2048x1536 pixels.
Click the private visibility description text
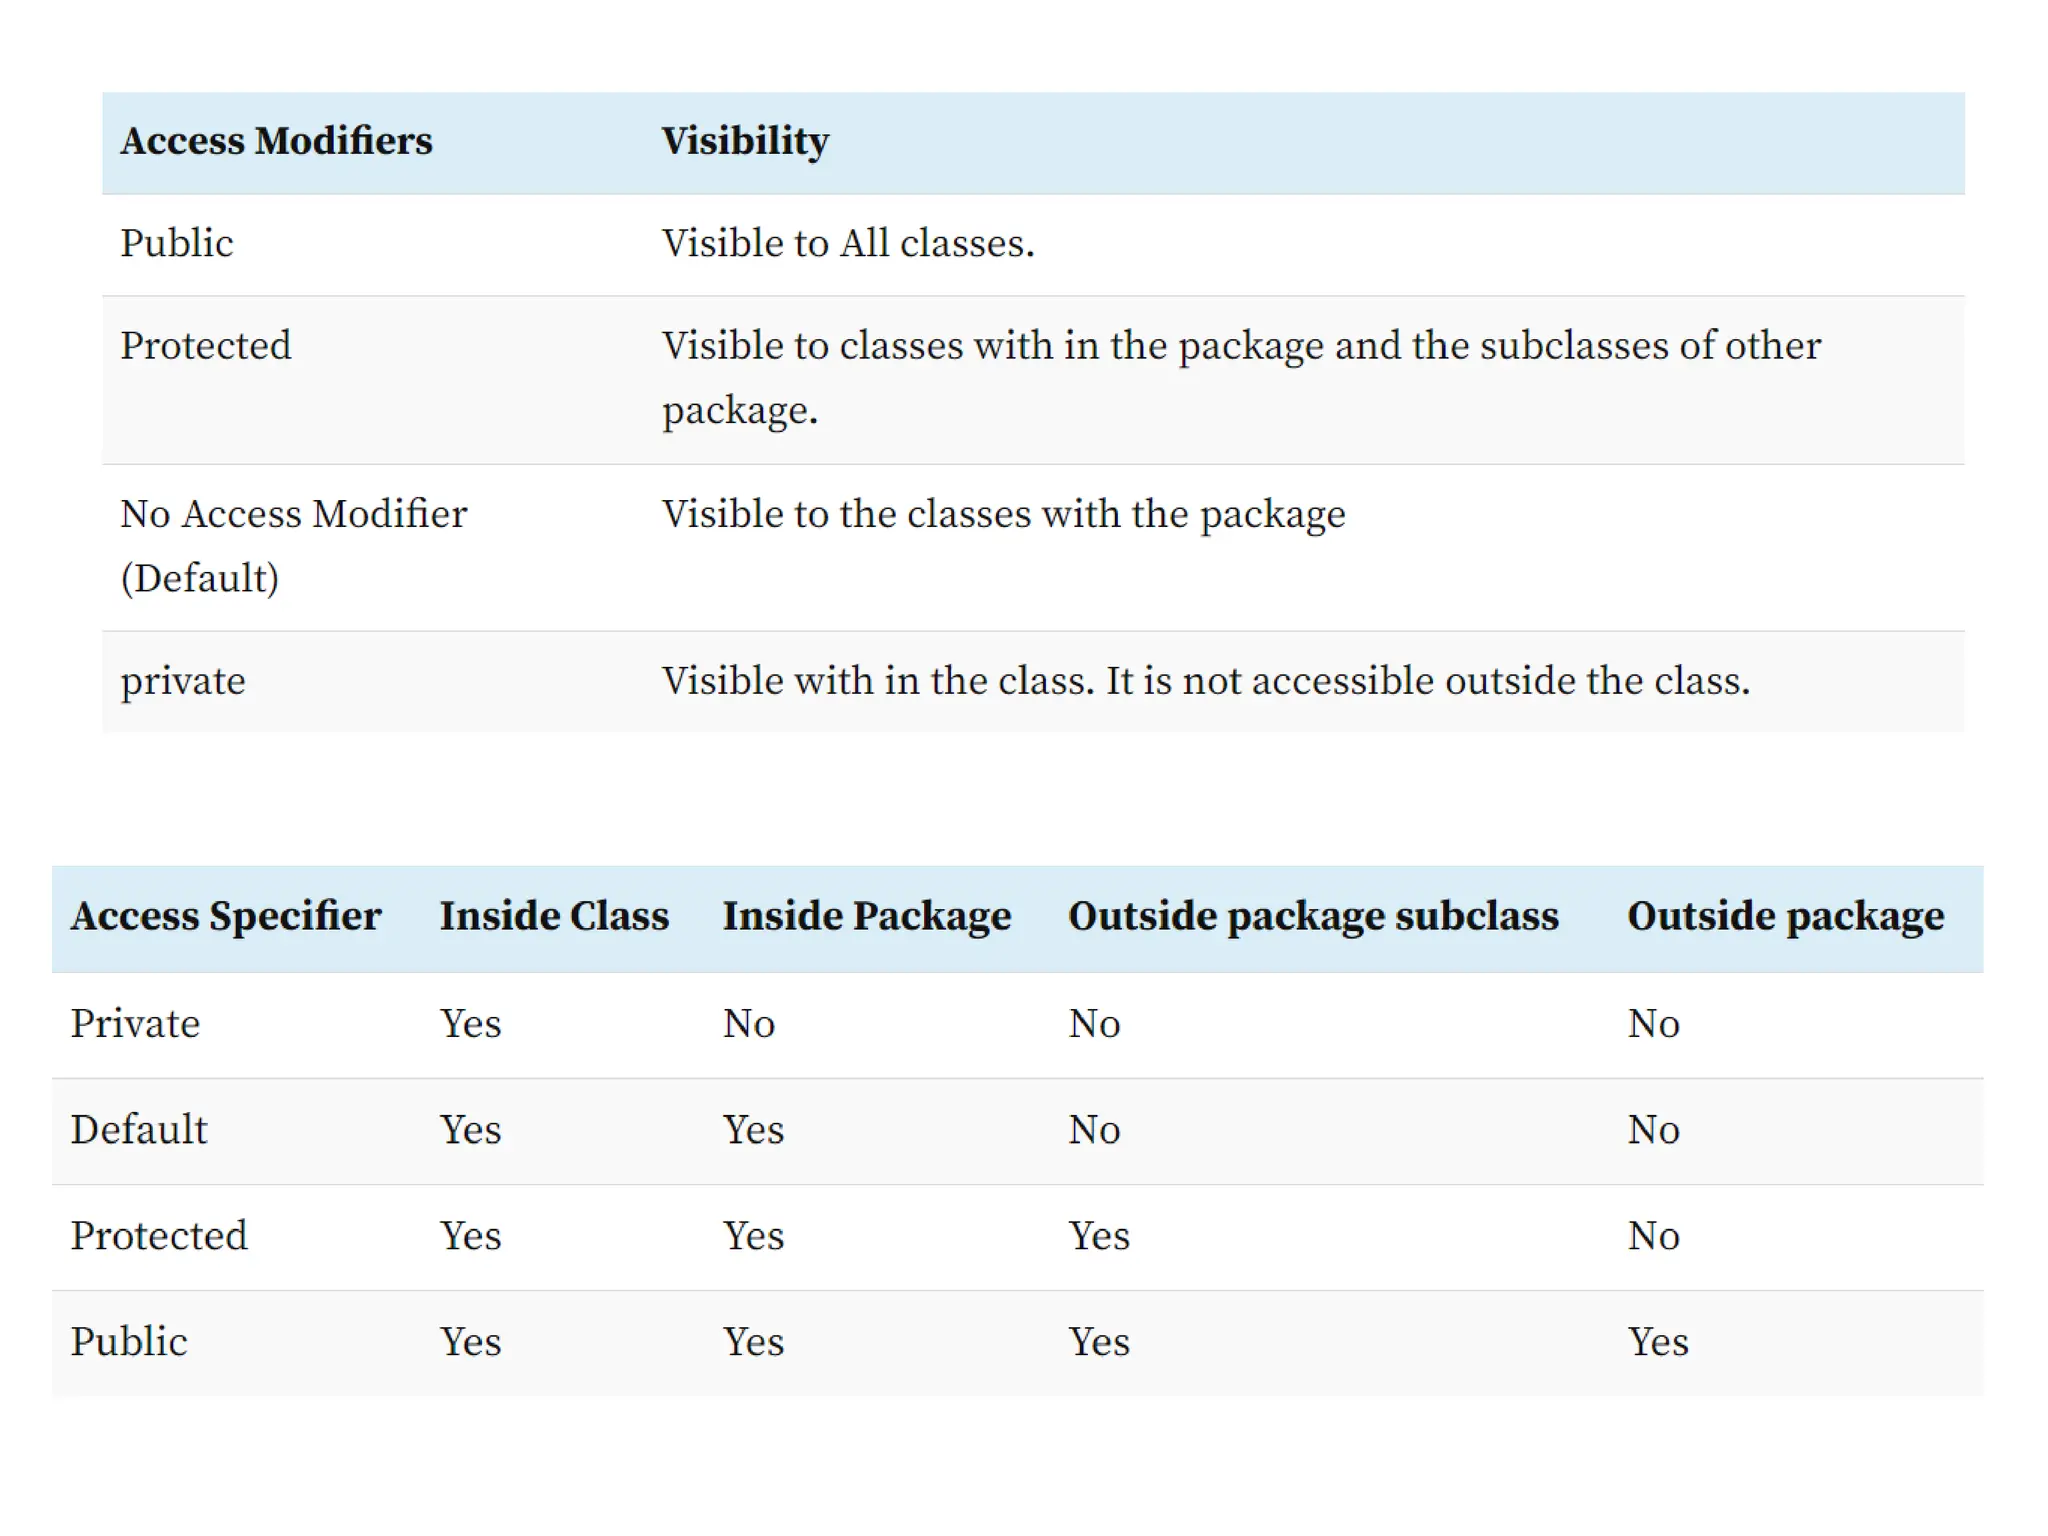pyautogui.click(x=1206, y=681)
